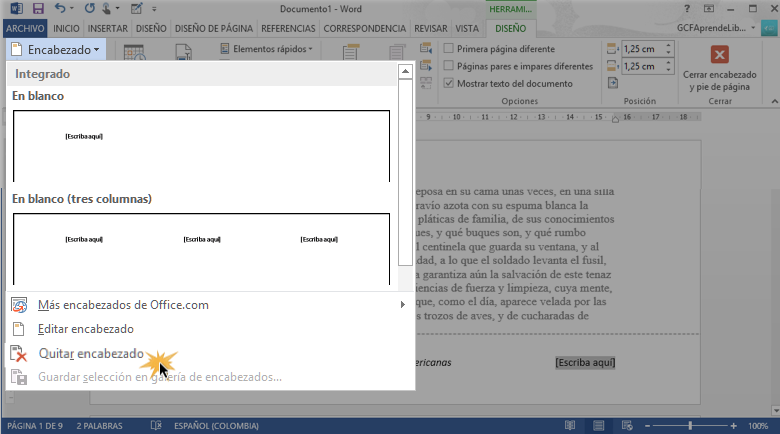
Task: Click the red Cerrar encabezado X icon
Action: click(x=718, y=55)
